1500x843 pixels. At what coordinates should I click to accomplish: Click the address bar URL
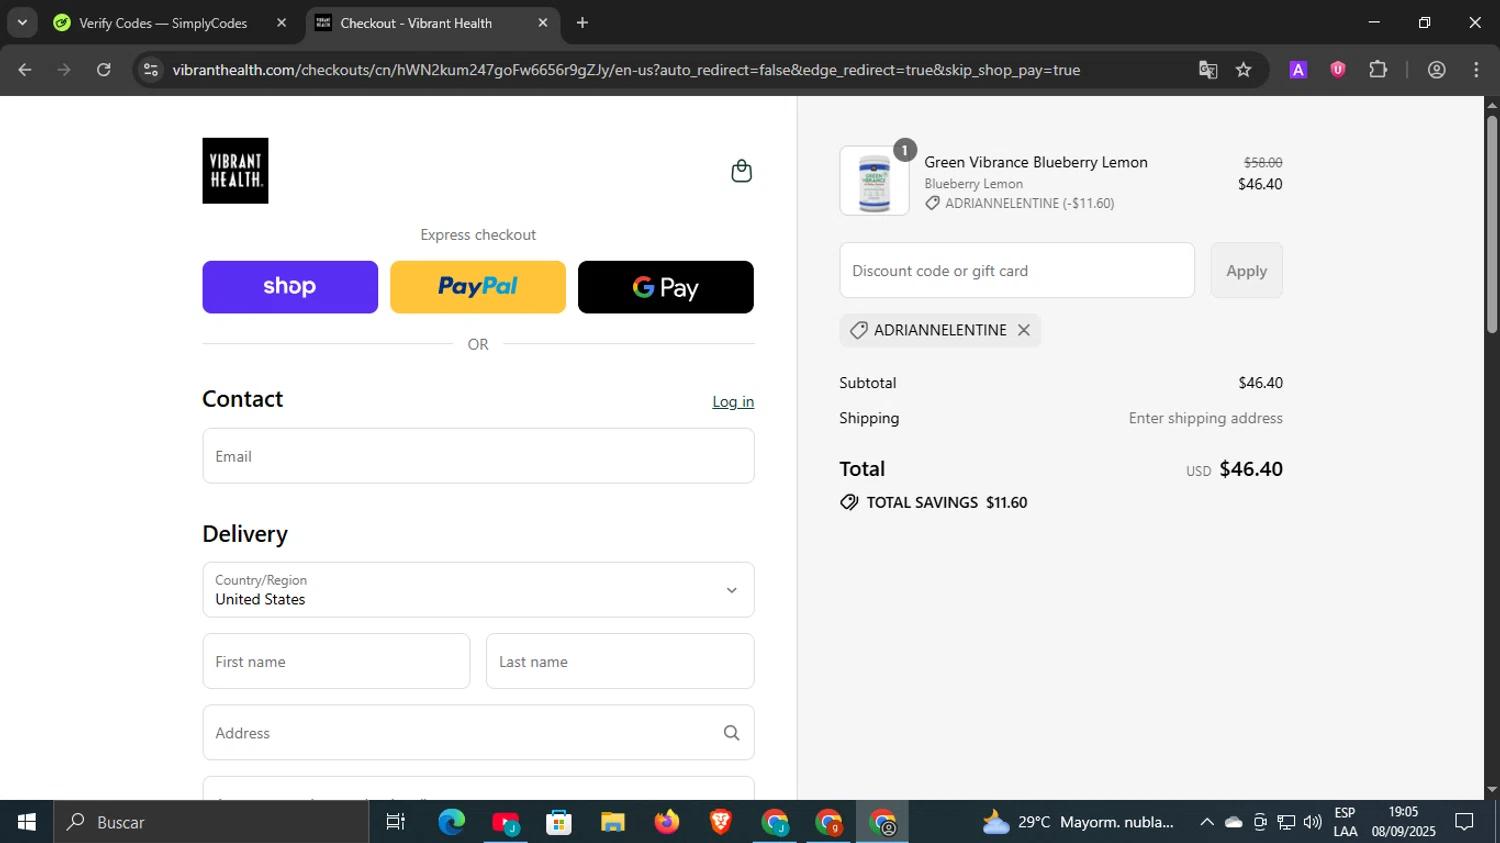[x=626, y=70]
